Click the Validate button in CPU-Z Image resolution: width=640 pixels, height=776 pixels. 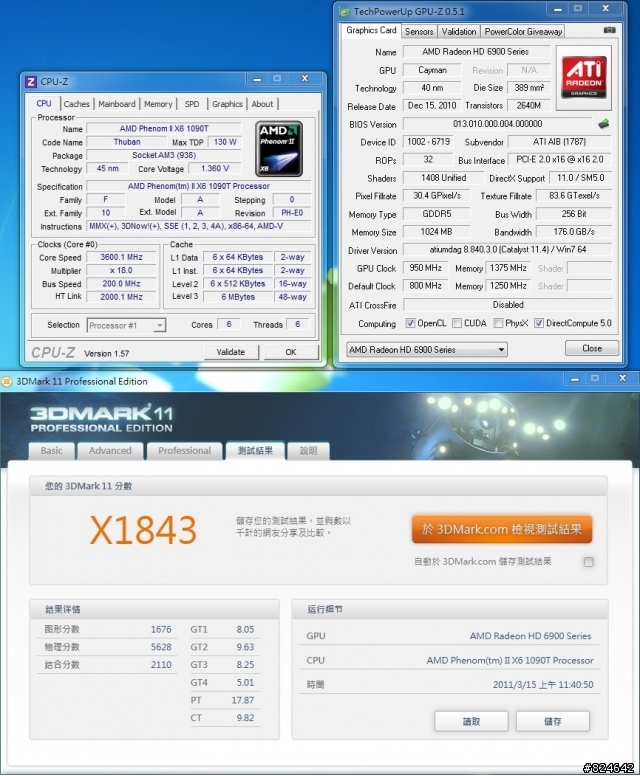[231, 352]
